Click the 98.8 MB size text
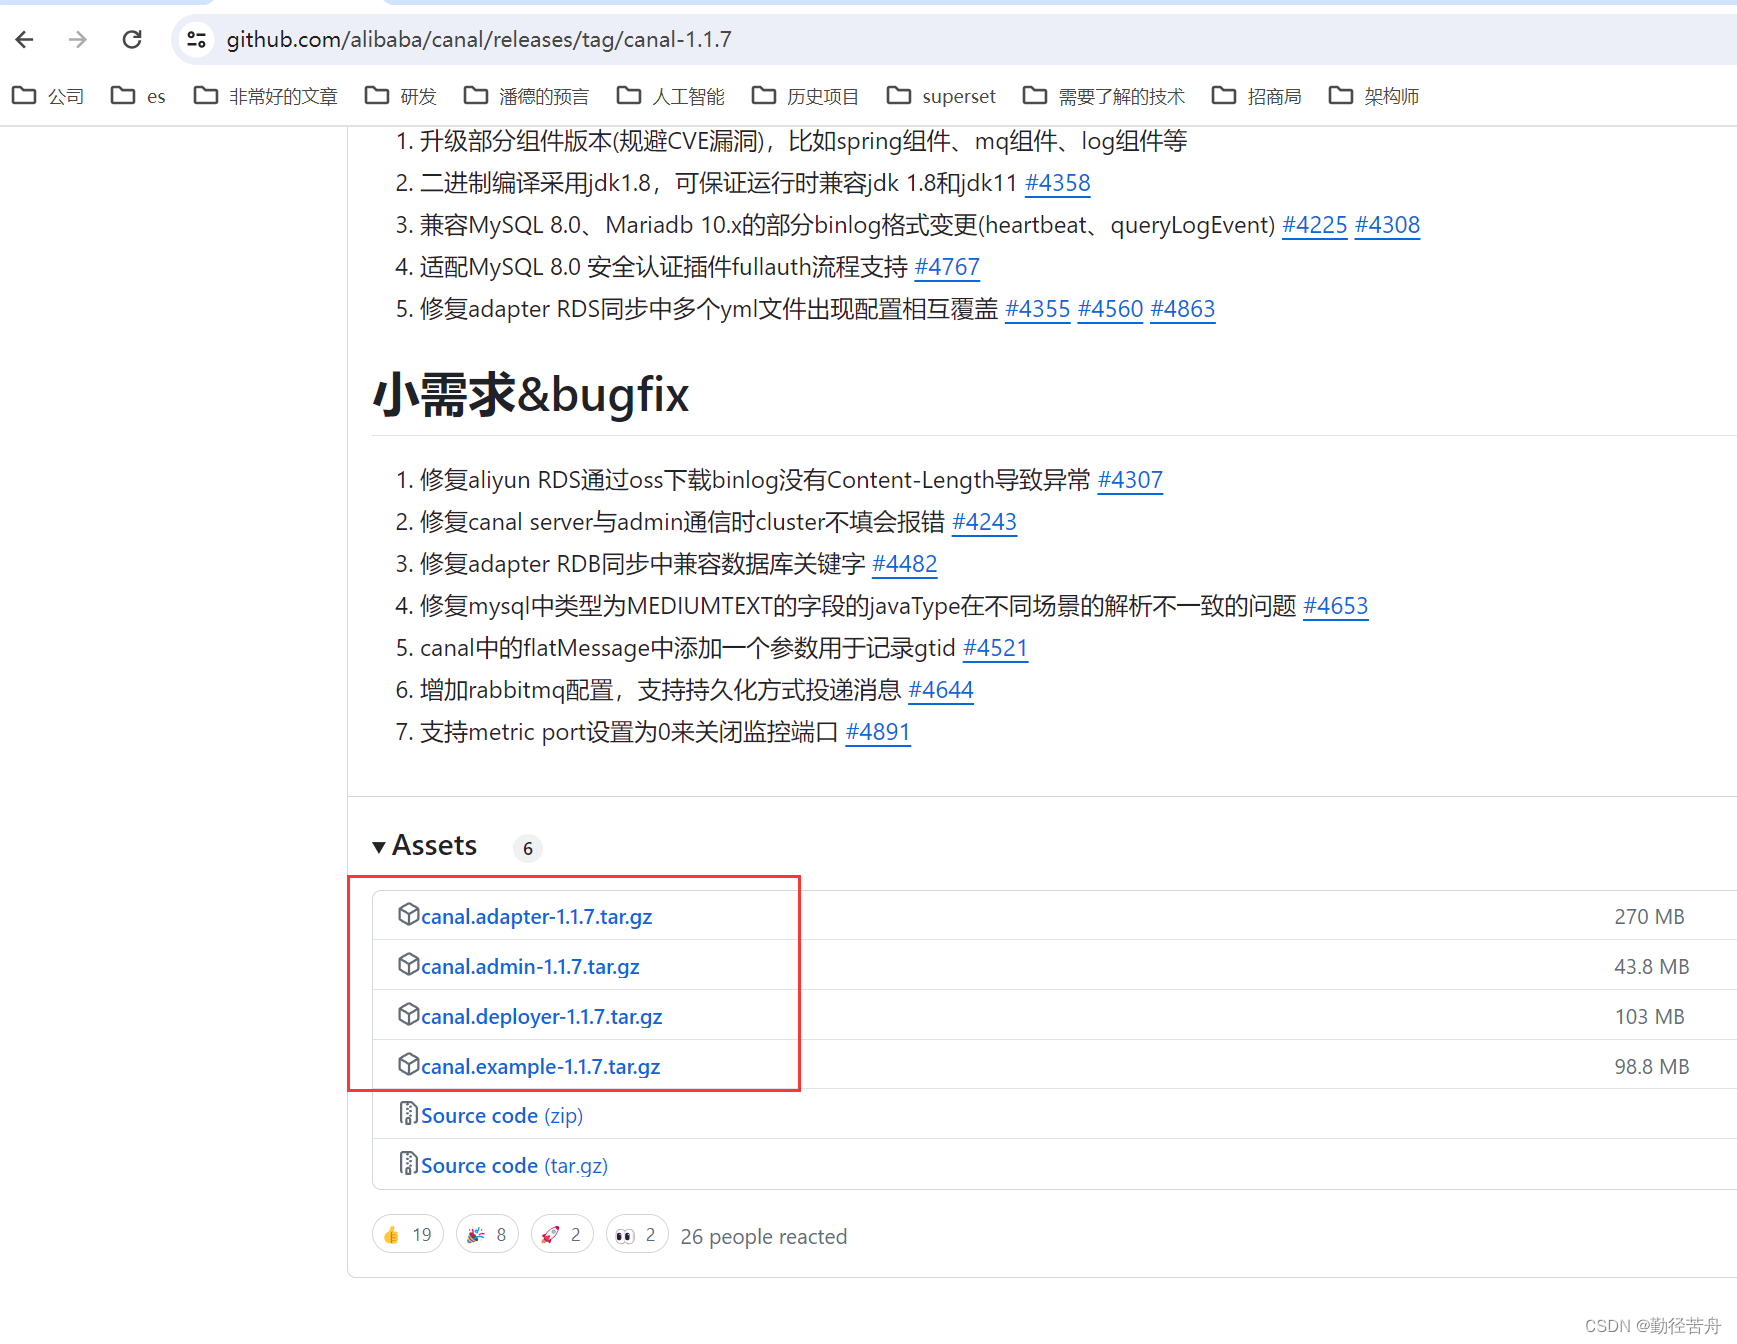 1651,1067
